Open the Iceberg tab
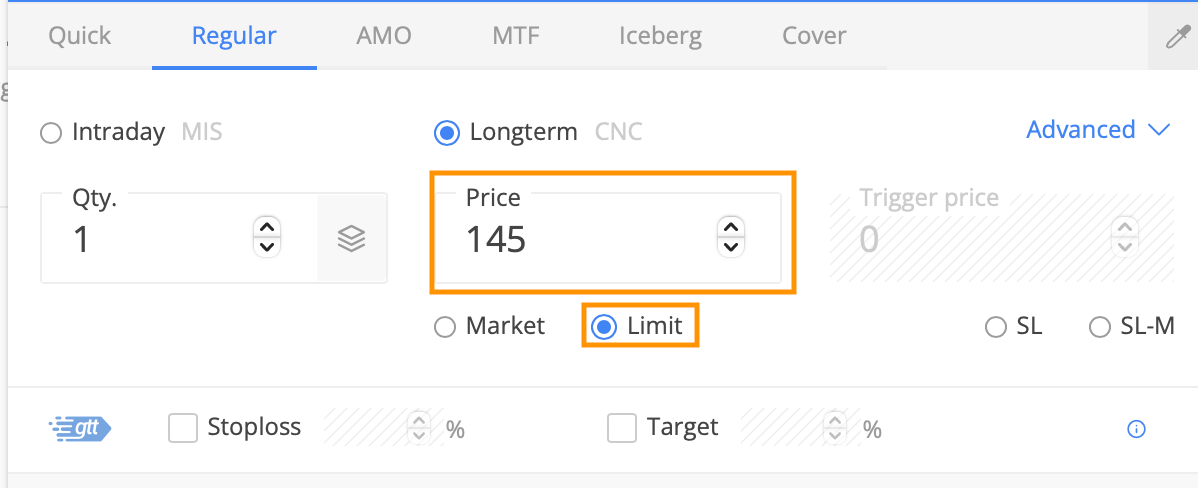1198x488 pixels. [660, 36]
